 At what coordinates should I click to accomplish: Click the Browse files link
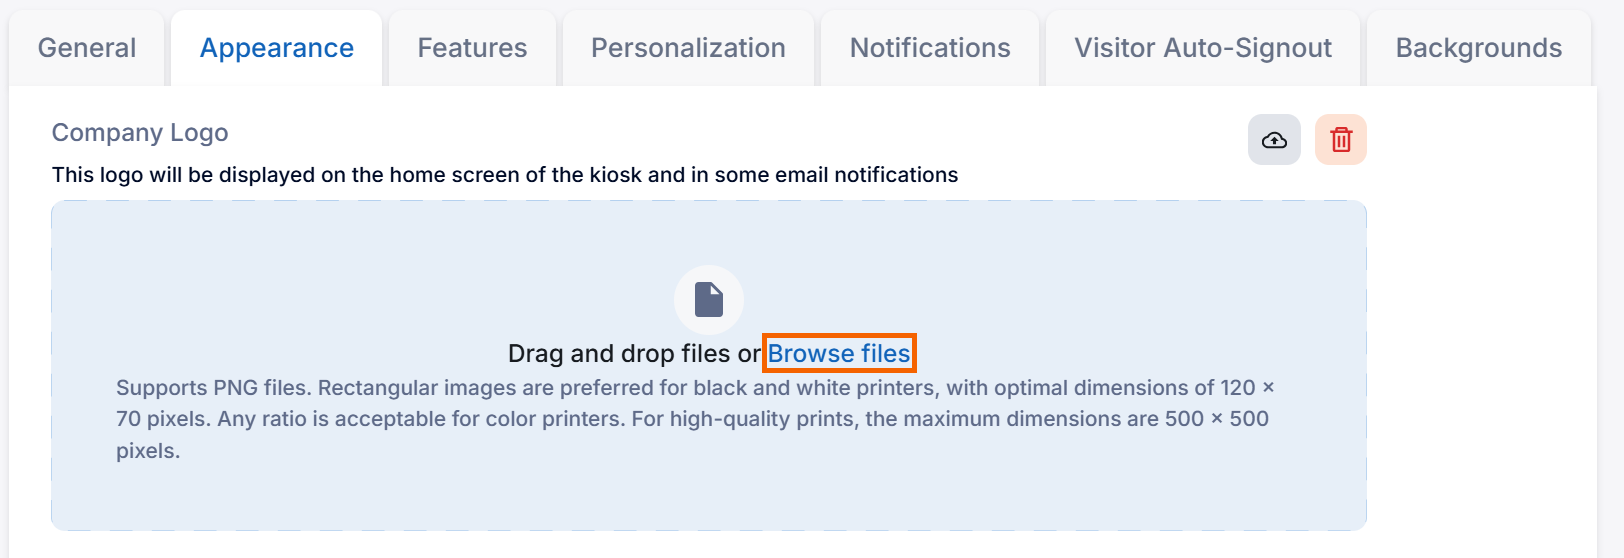coord(839,354)
